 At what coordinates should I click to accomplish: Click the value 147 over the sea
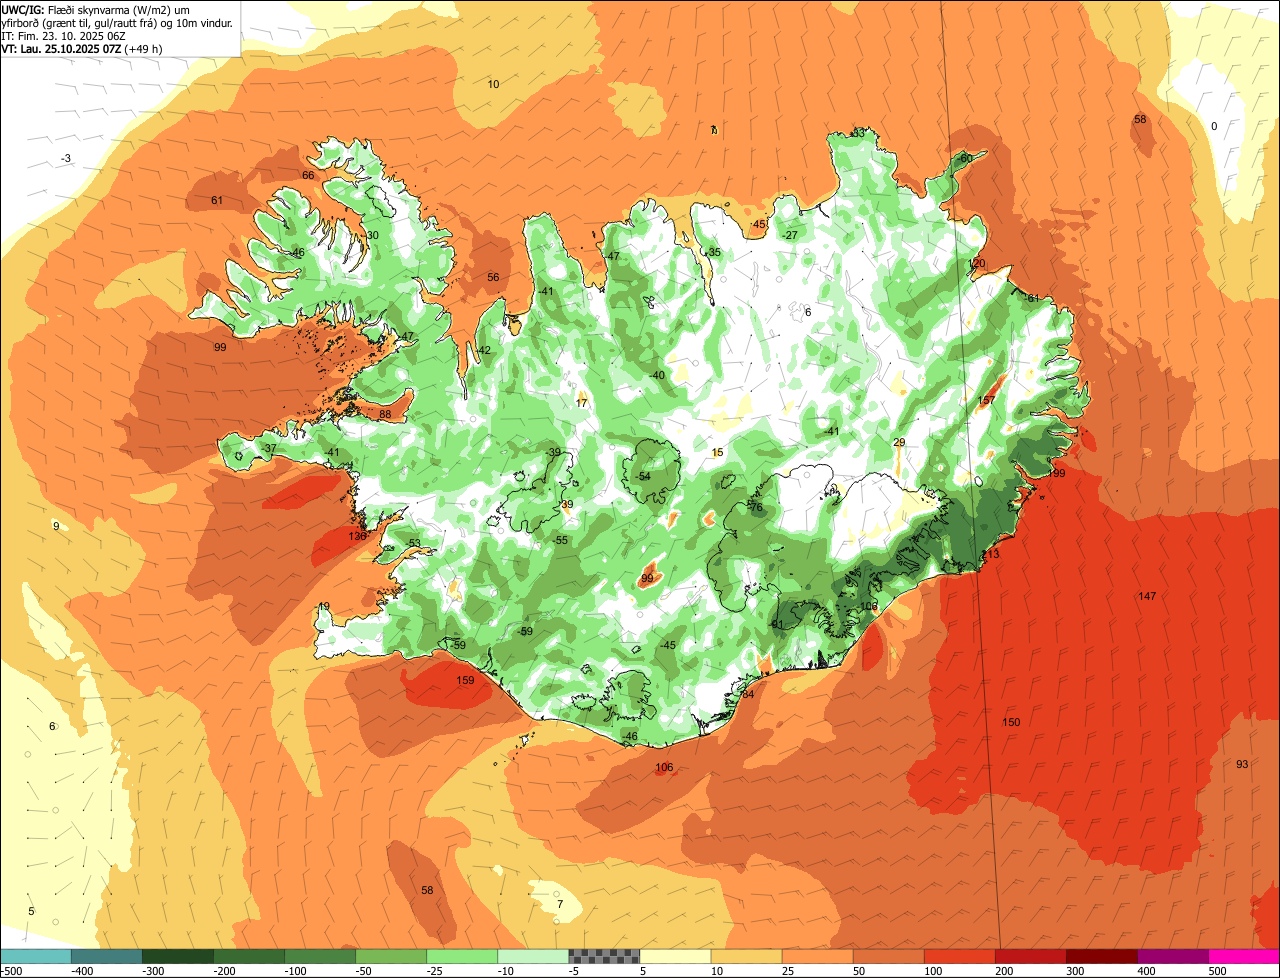[x=1147, y=596]
